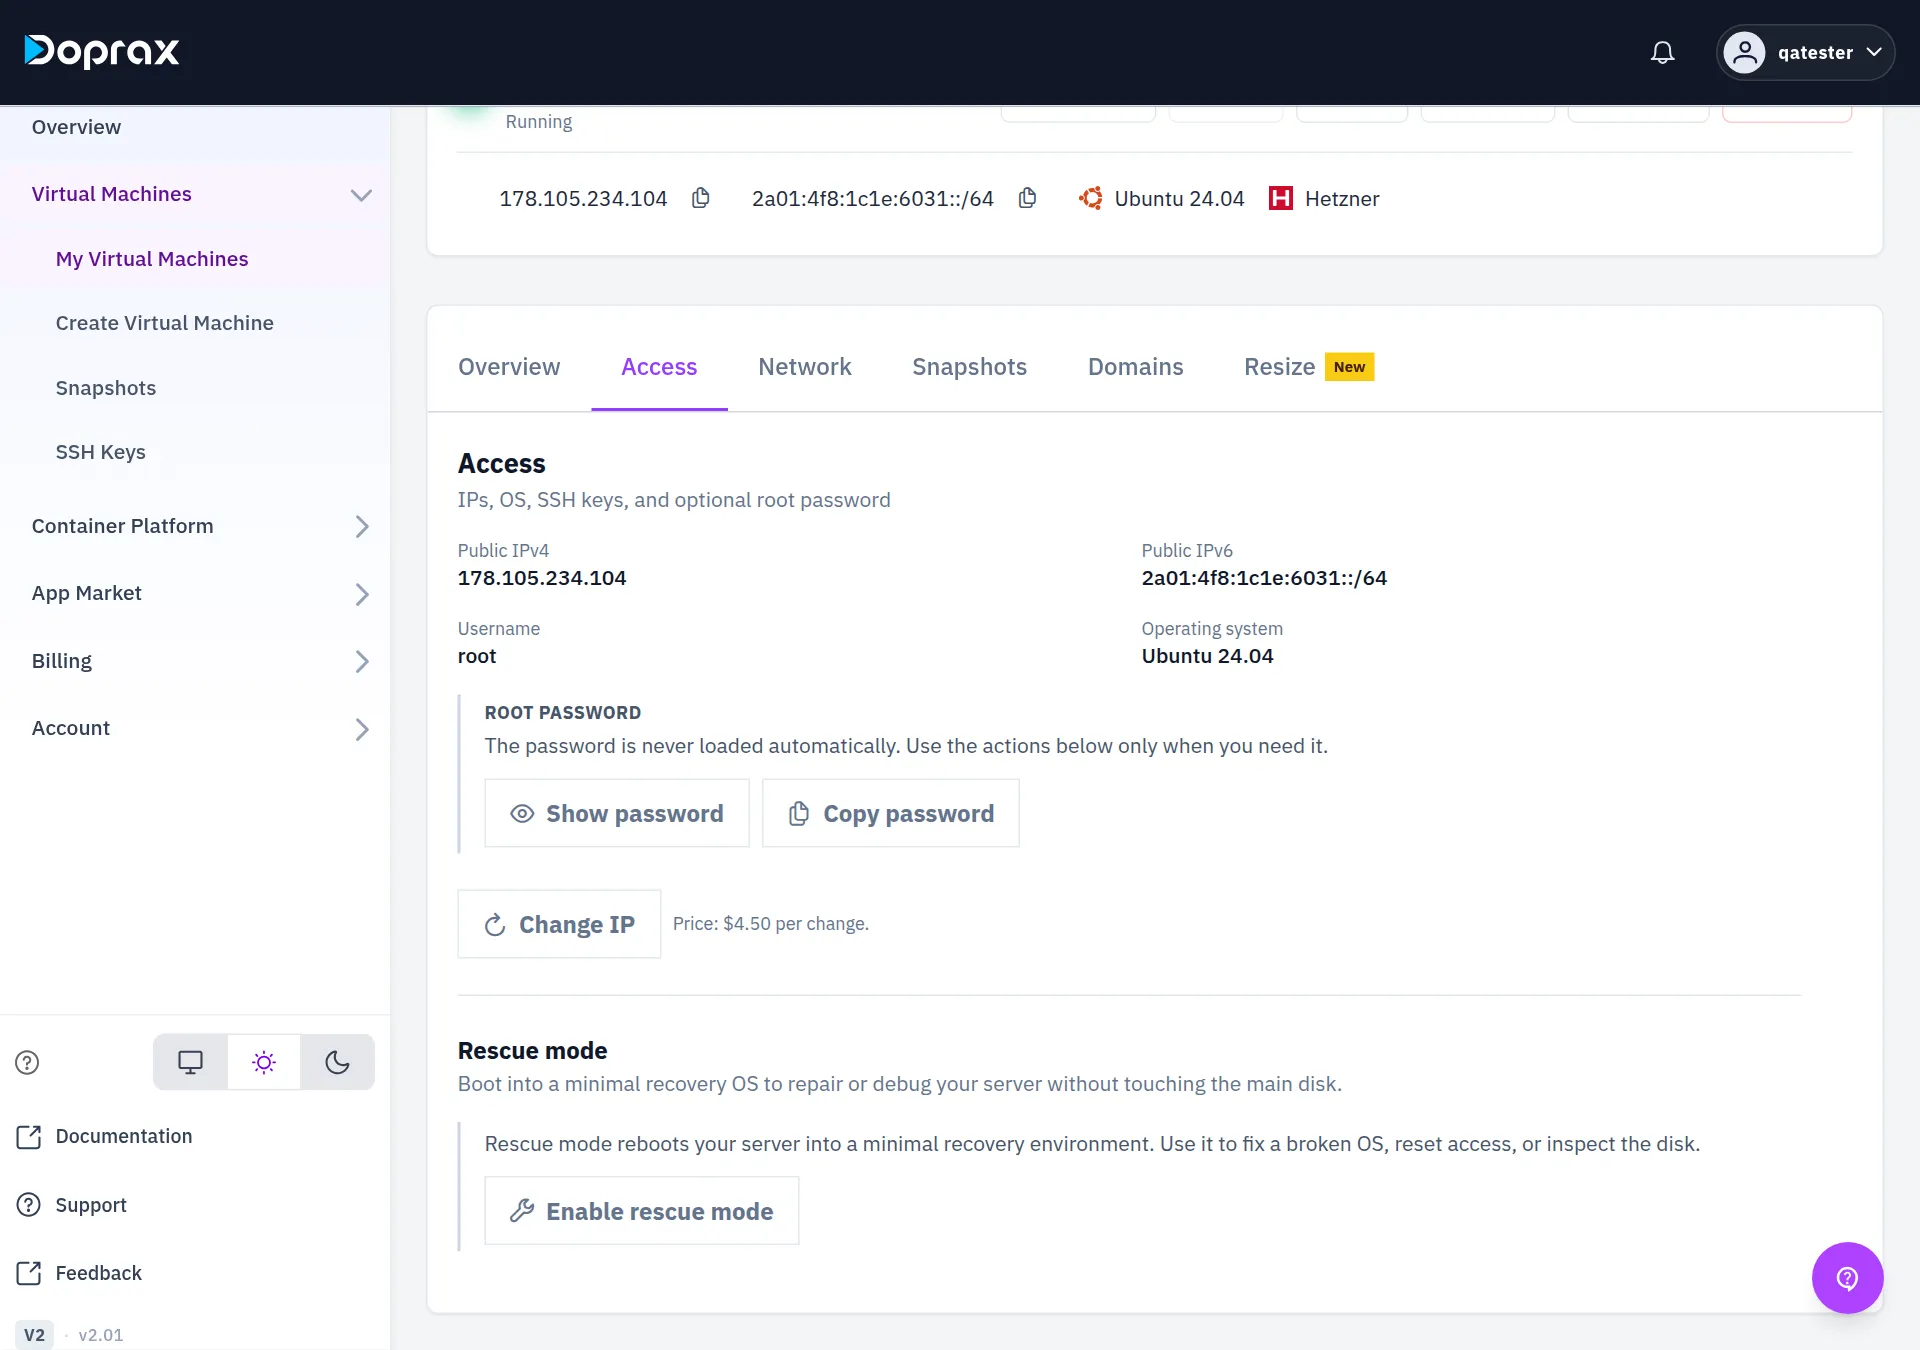Click the Public IPv4 value under Access

coord(542,578)
